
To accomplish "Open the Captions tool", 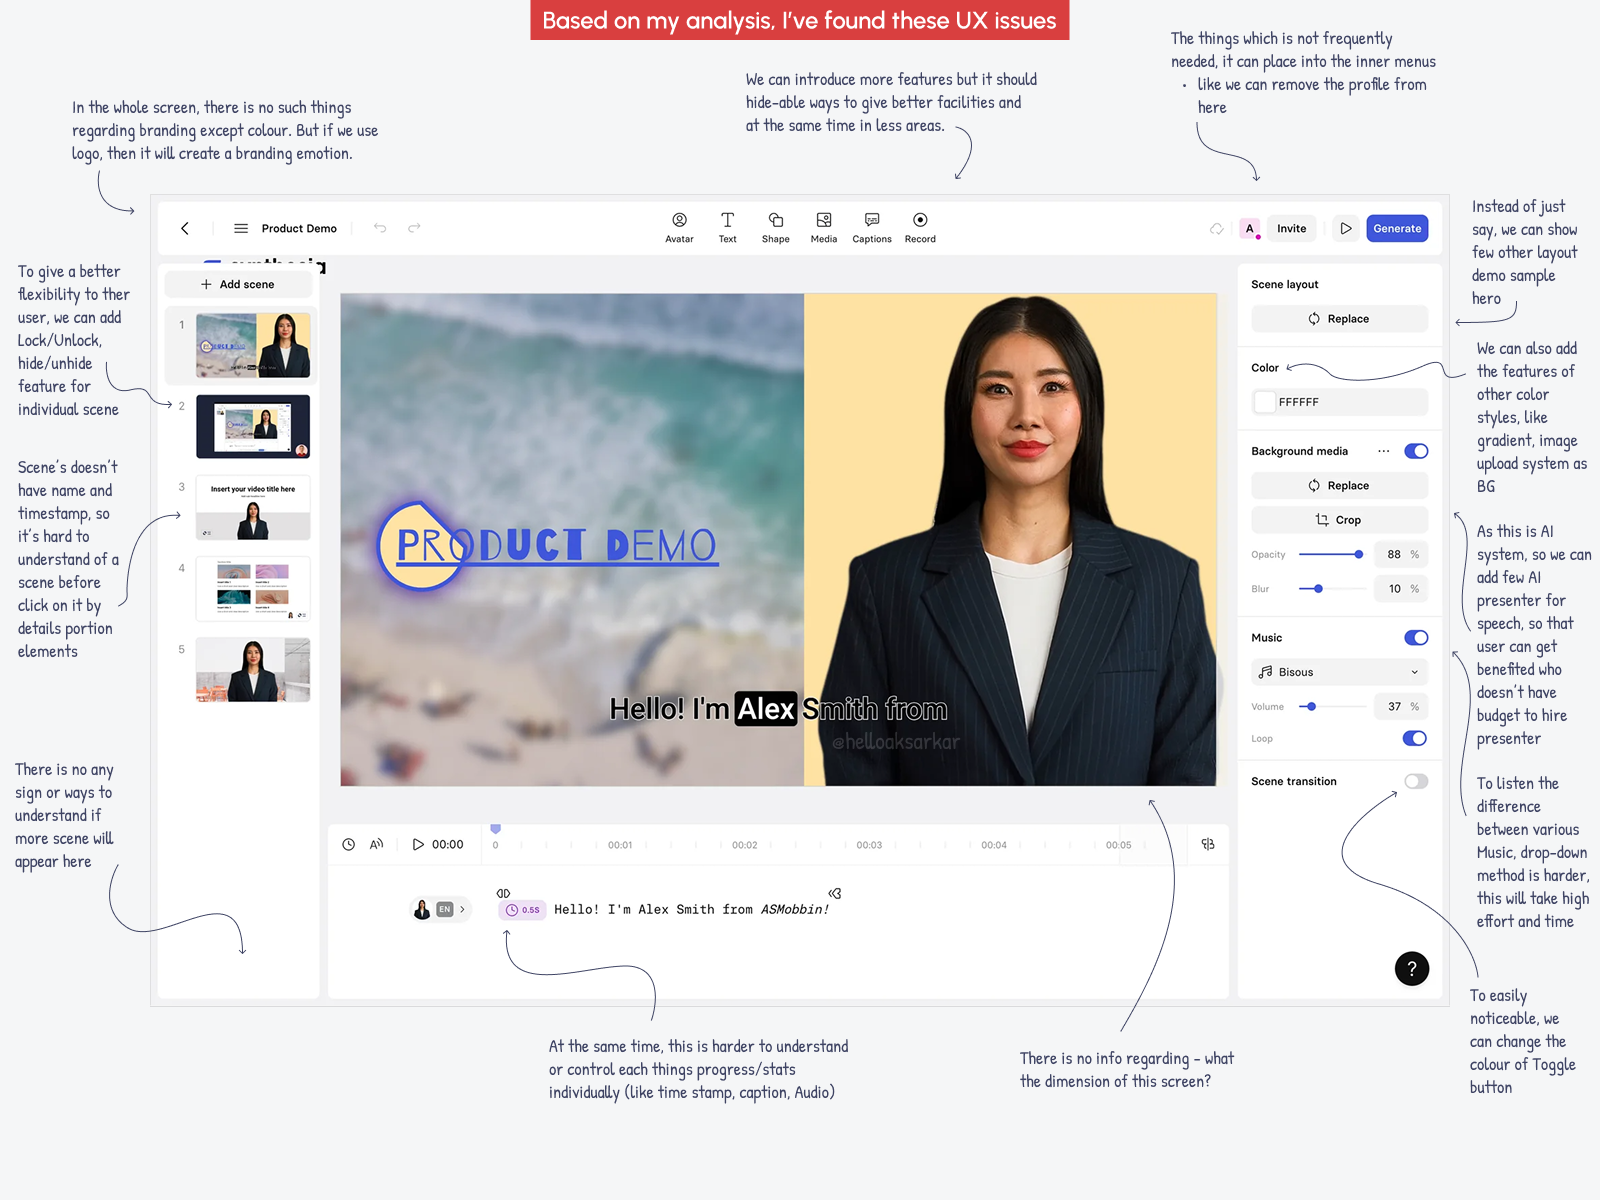I will click(872, 227).
